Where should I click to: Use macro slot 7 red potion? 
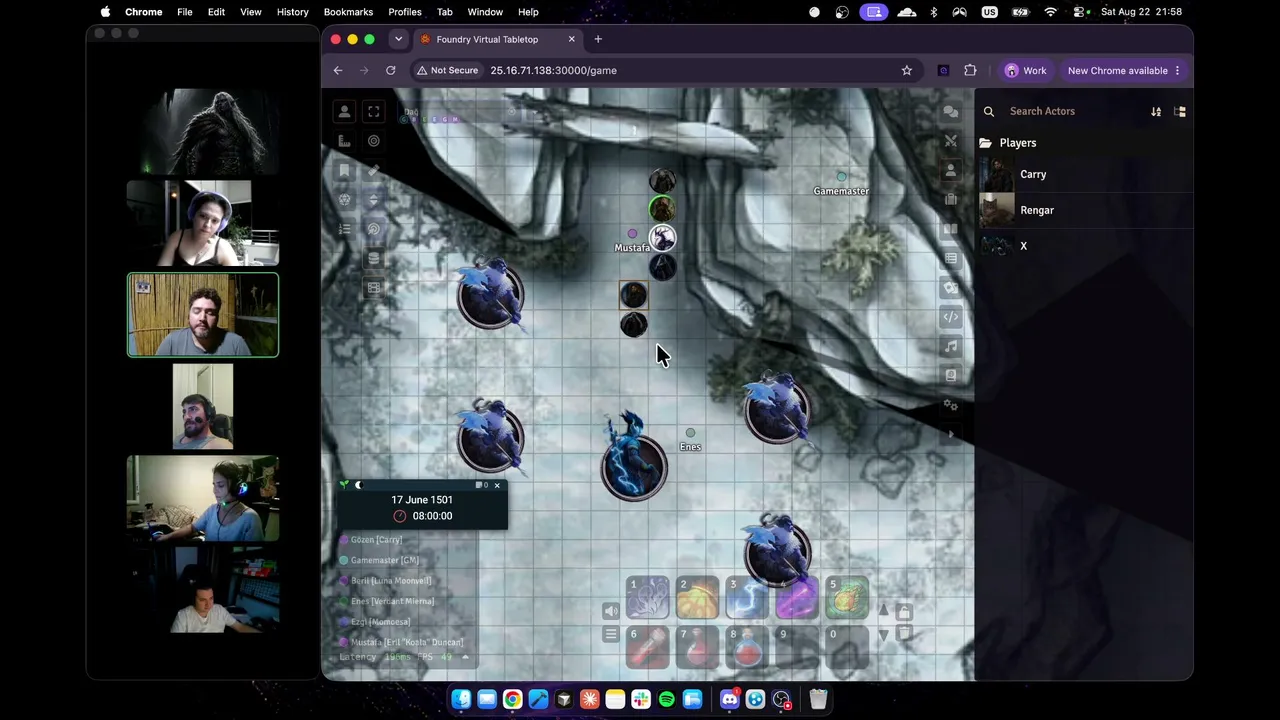(x=698, y=648)
